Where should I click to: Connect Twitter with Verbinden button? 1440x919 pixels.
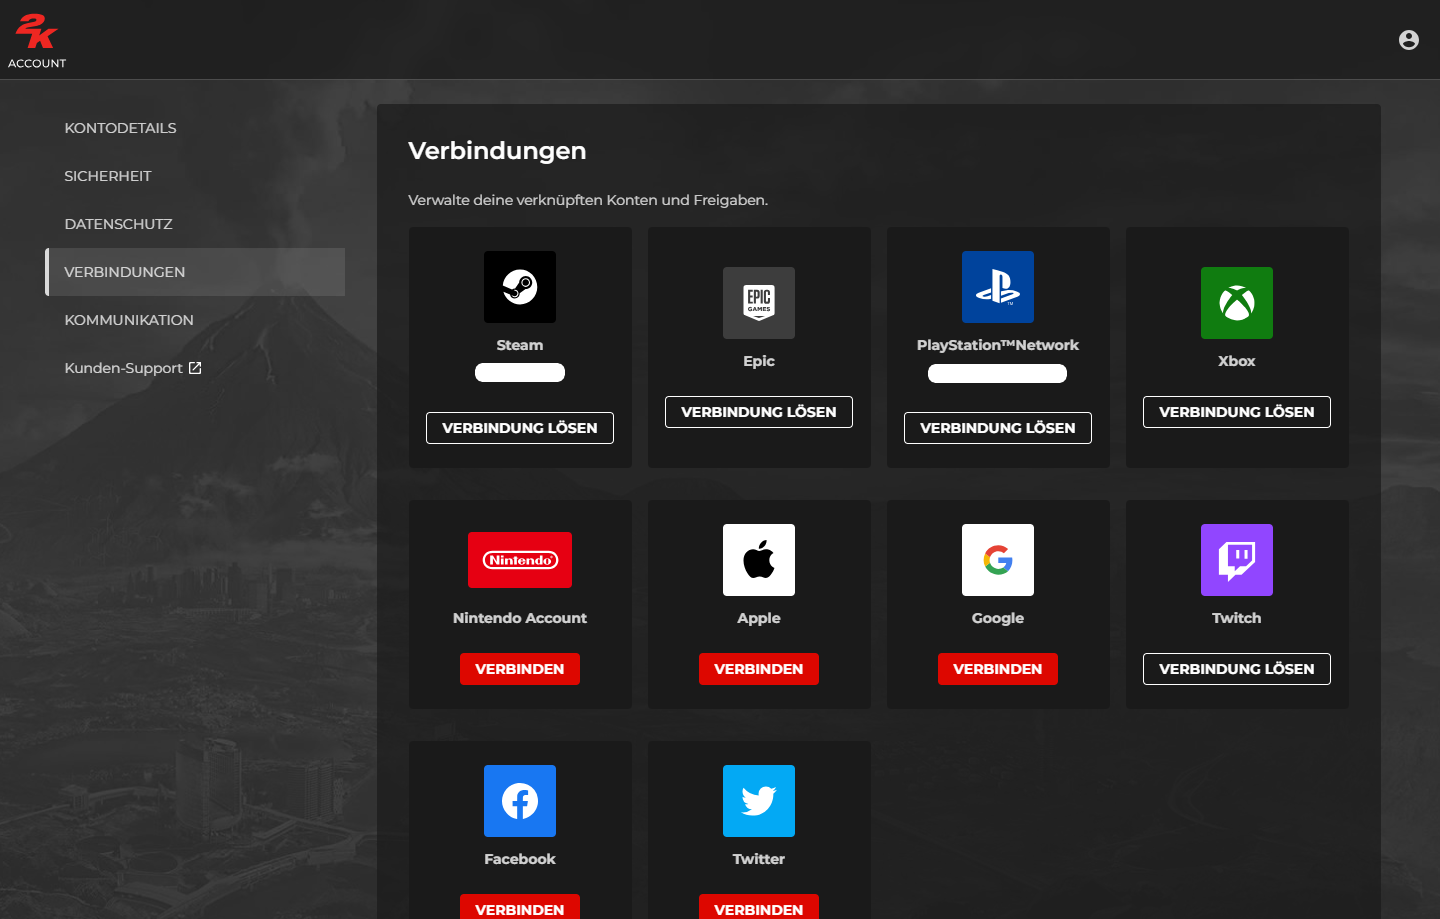click(x=759, y=908)
